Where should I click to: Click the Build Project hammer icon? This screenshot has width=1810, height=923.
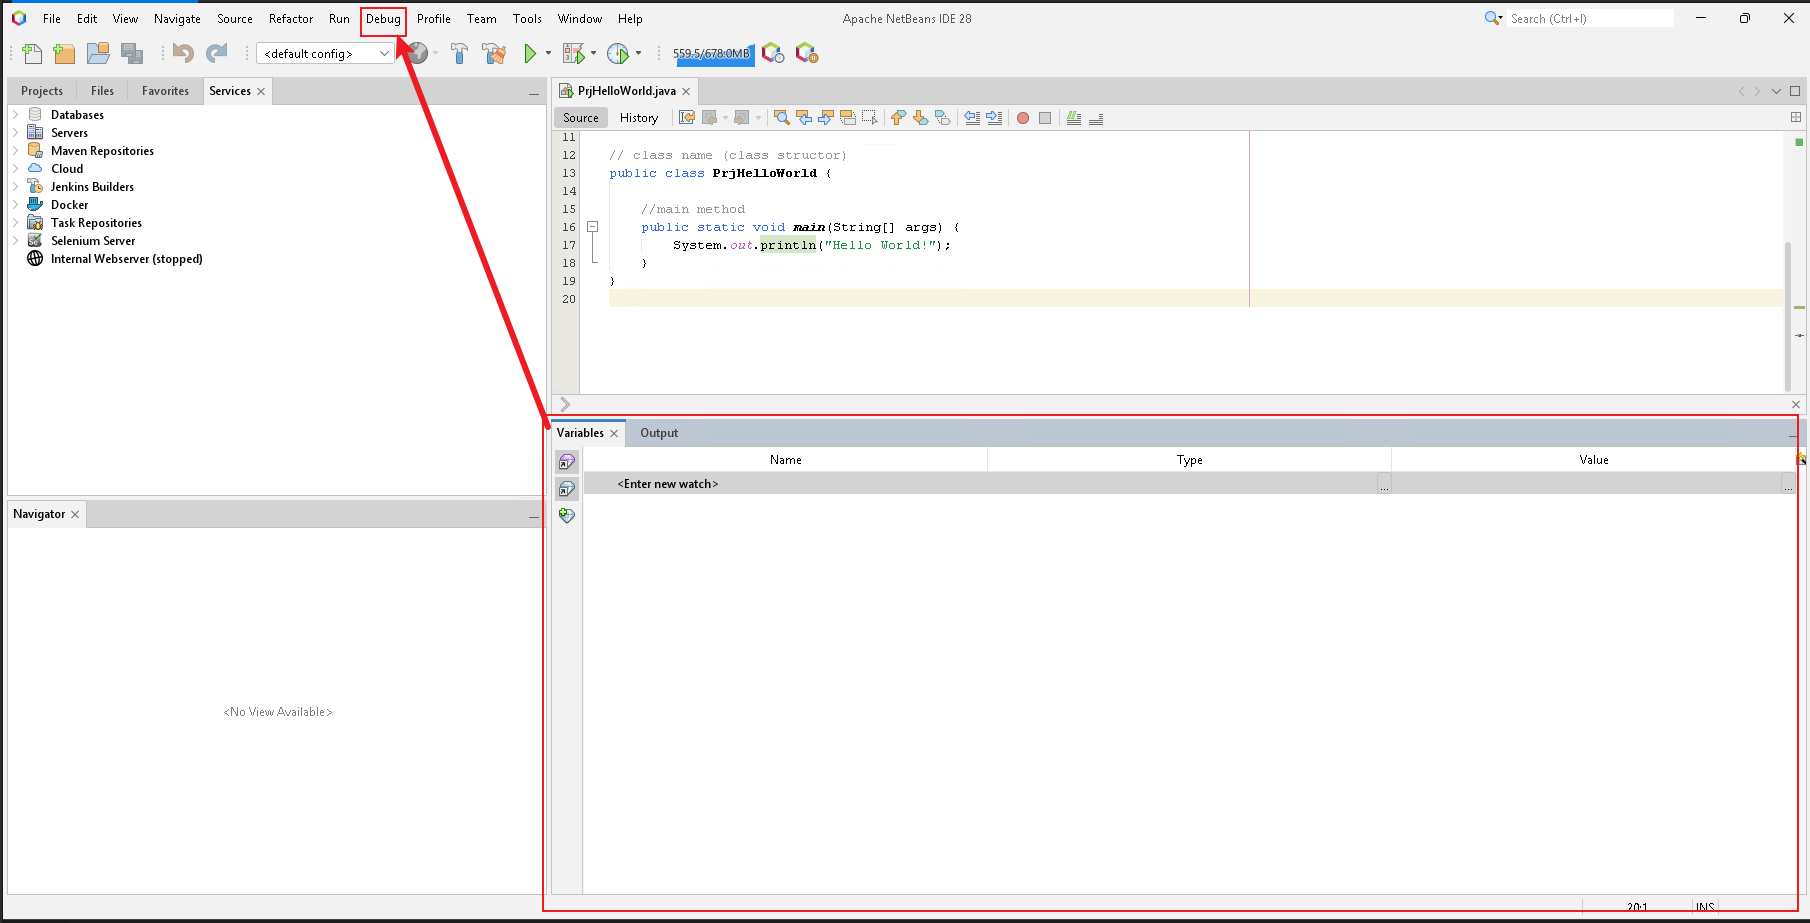(459, 54)
